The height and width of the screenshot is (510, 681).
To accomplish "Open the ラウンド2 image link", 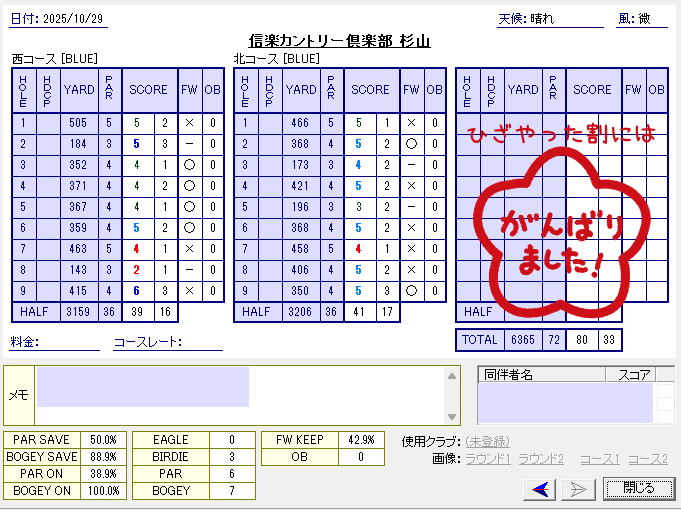I will click(541, 459).
